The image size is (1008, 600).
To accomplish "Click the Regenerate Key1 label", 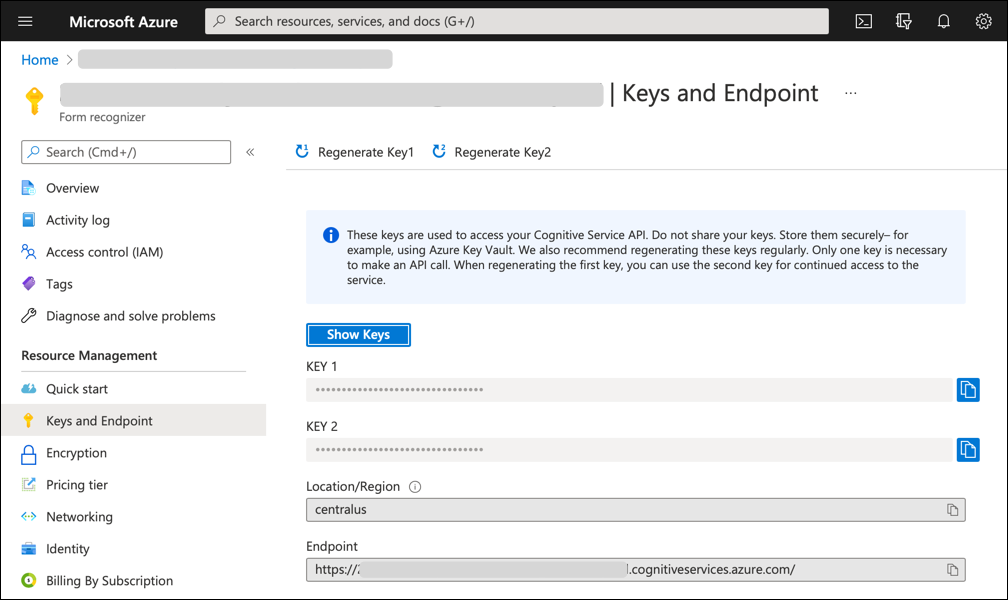I will point(366,152).
